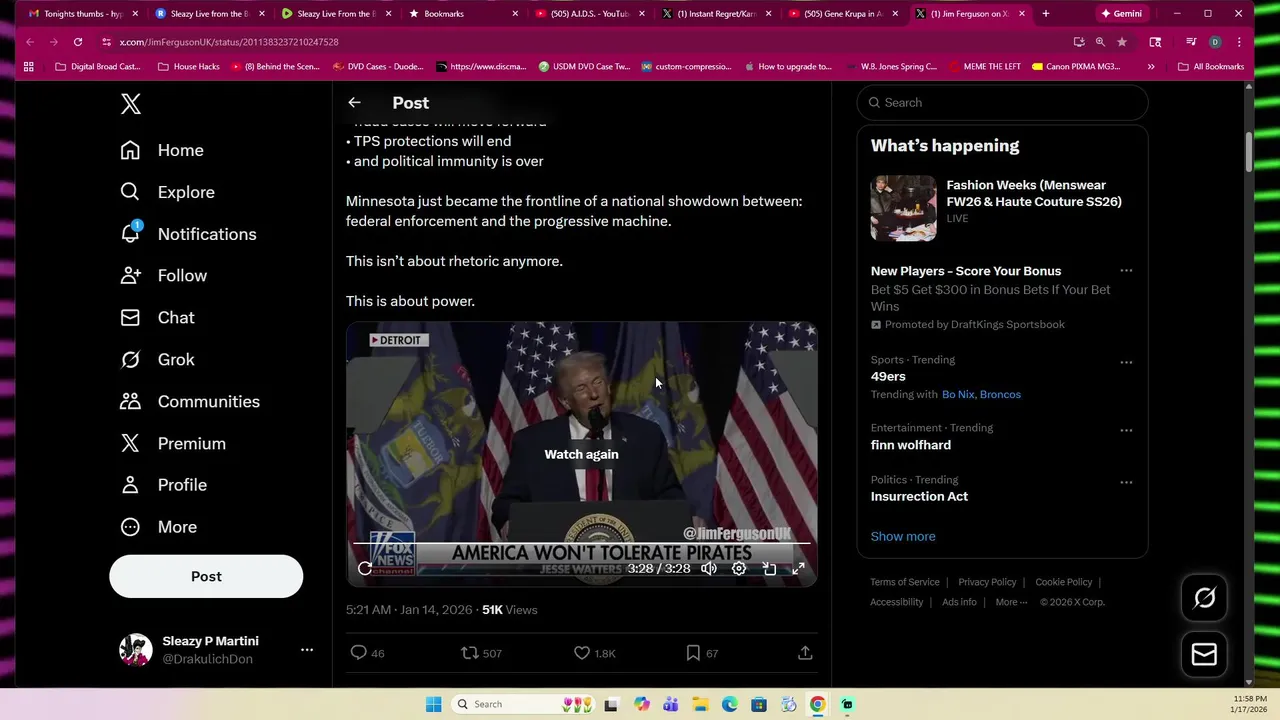This screenshot has height=720, width=1280.
Task: Switch to the Gene Krupa YouTube tab
Action: (x=842, y=14)
